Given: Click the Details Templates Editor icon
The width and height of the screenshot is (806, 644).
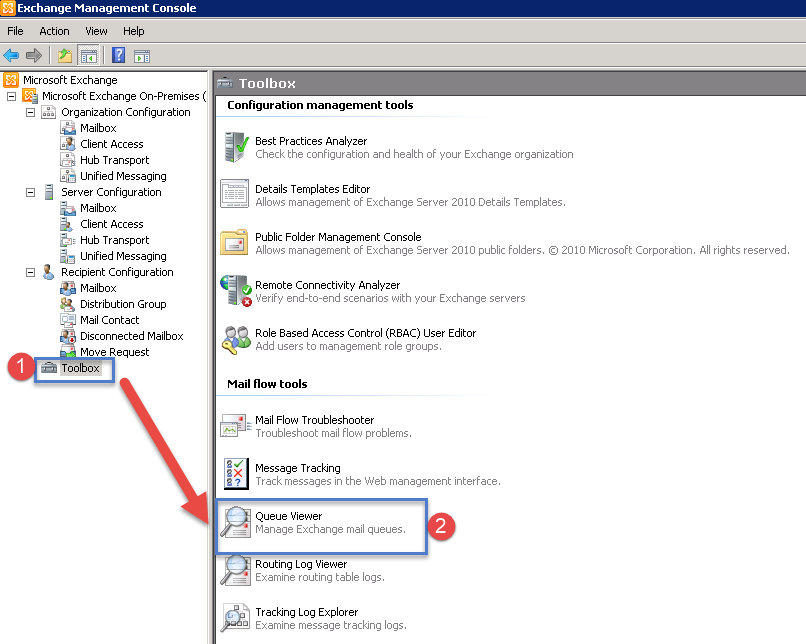Looking at the screenshot, I should click(x=234, y=194).
